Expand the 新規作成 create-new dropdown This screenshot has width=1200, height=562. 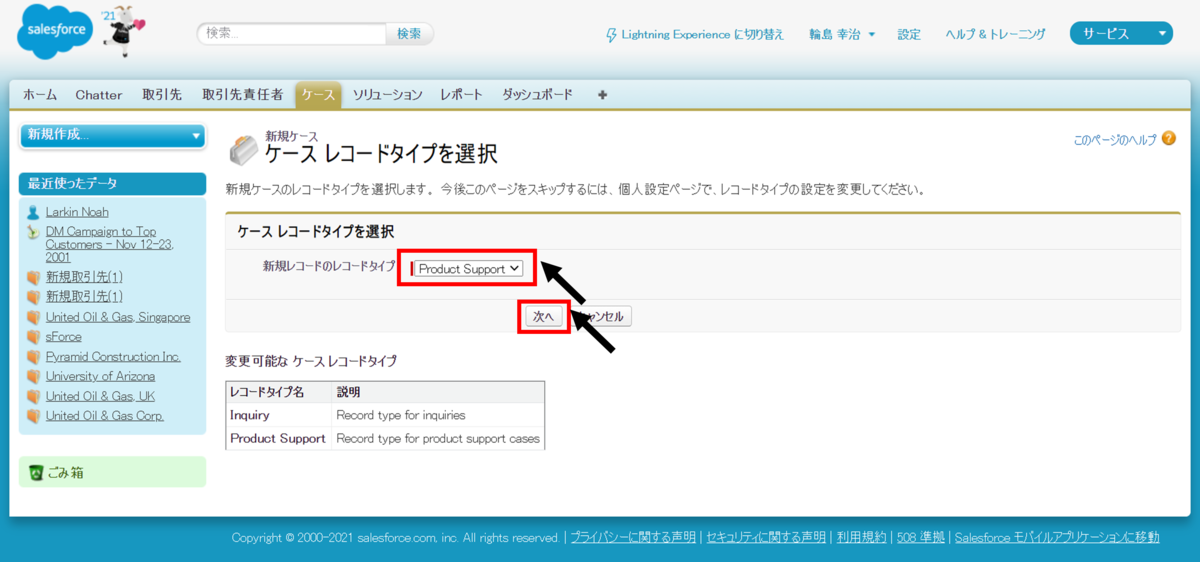coord(112,135)
